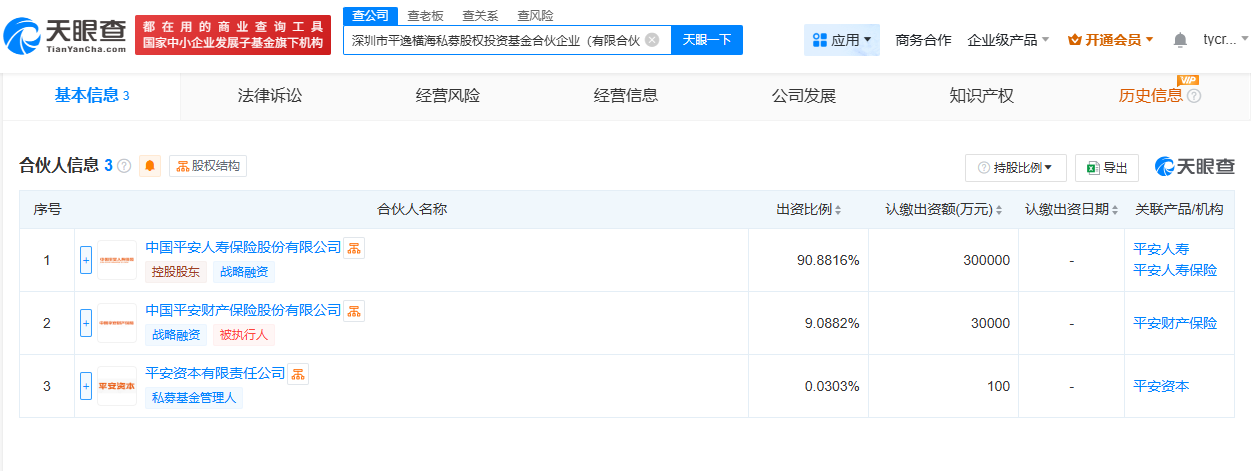1251x471 pixels.
Task: Switch to 法律诉讼 tab
Action: (269, 96)
